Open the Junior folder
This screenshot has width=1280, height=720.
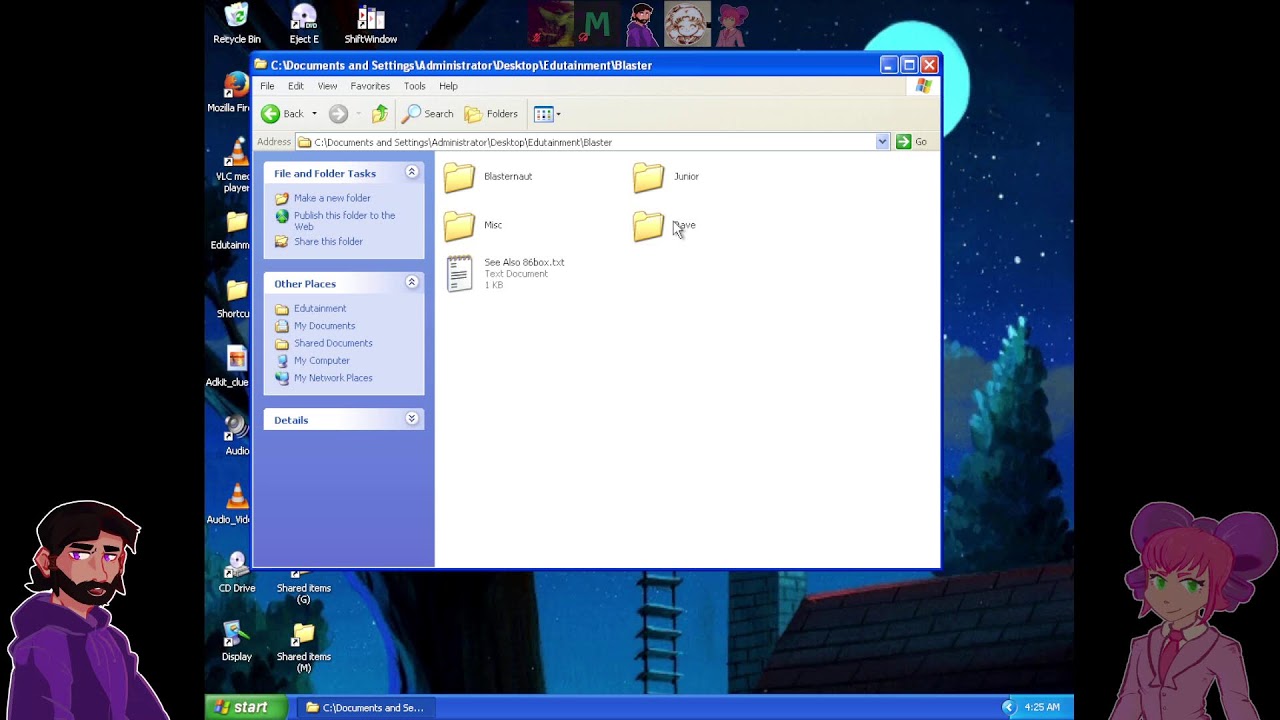(x=666, y=177)
